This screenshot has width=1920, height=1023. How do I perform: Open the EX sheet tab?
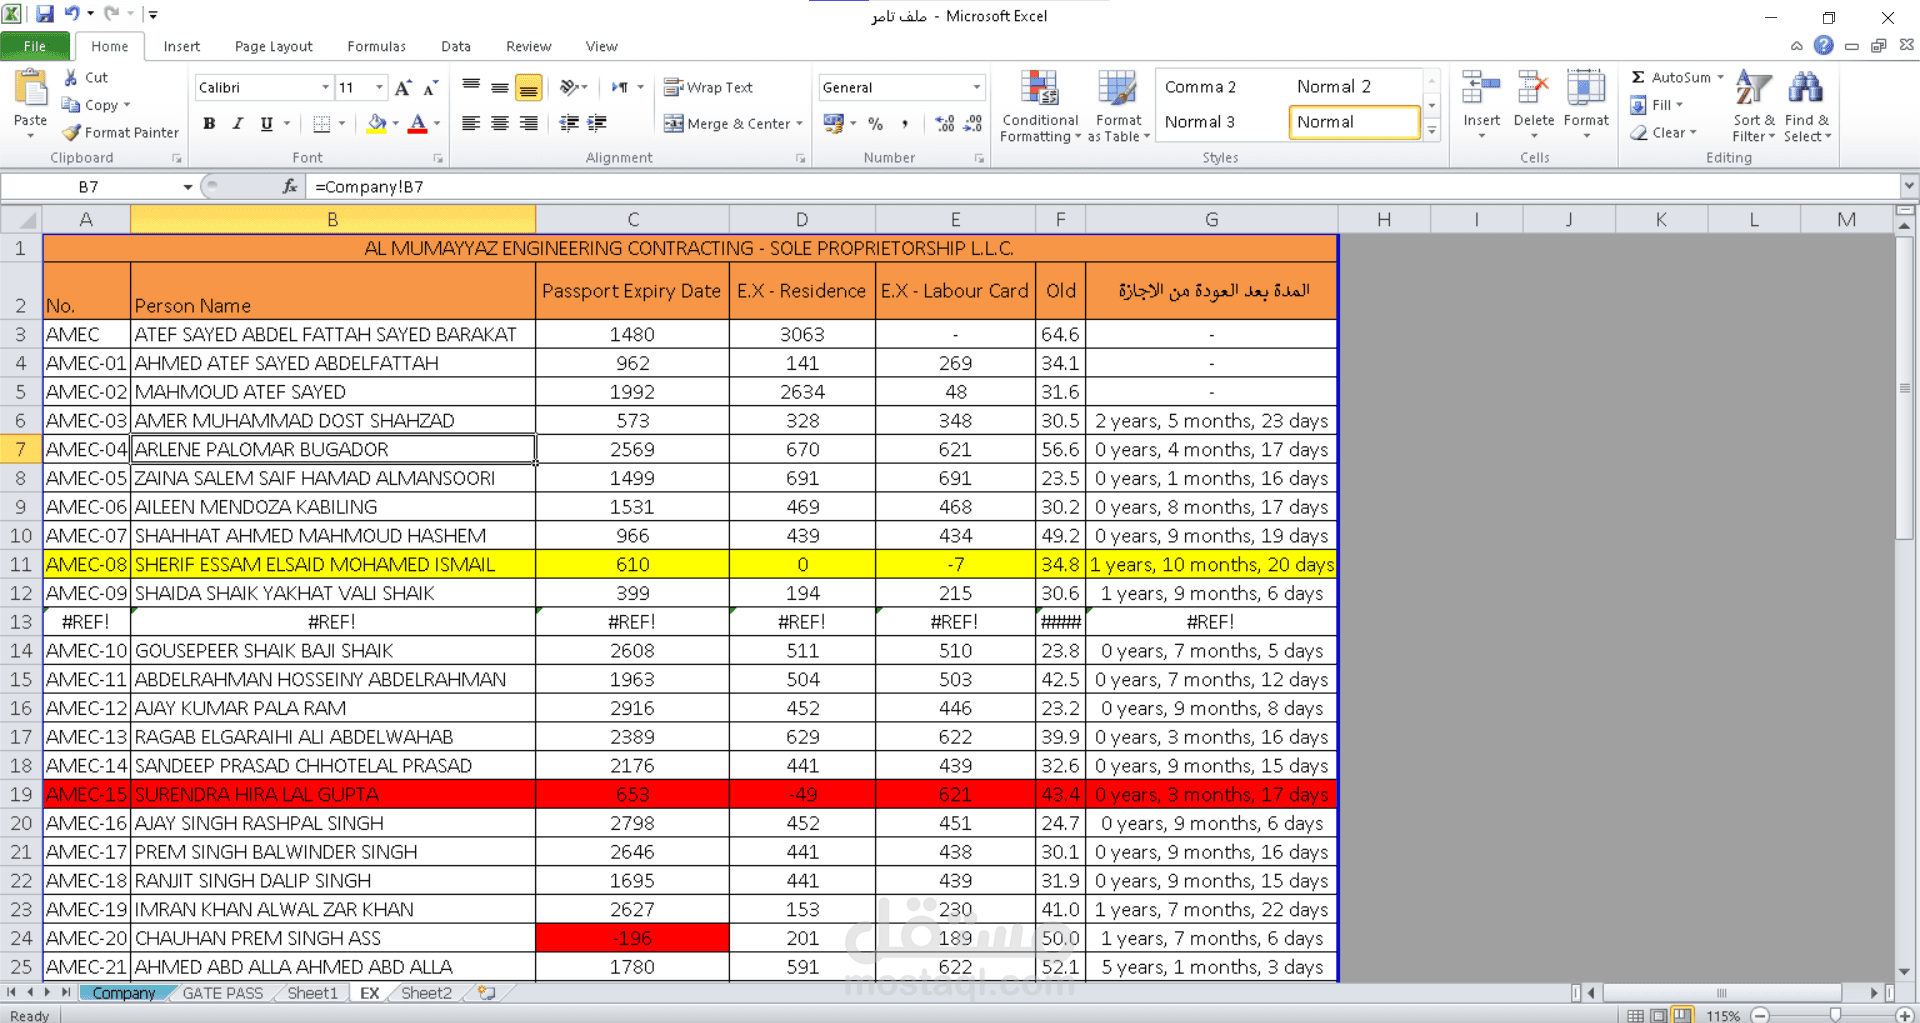[370, 993]
